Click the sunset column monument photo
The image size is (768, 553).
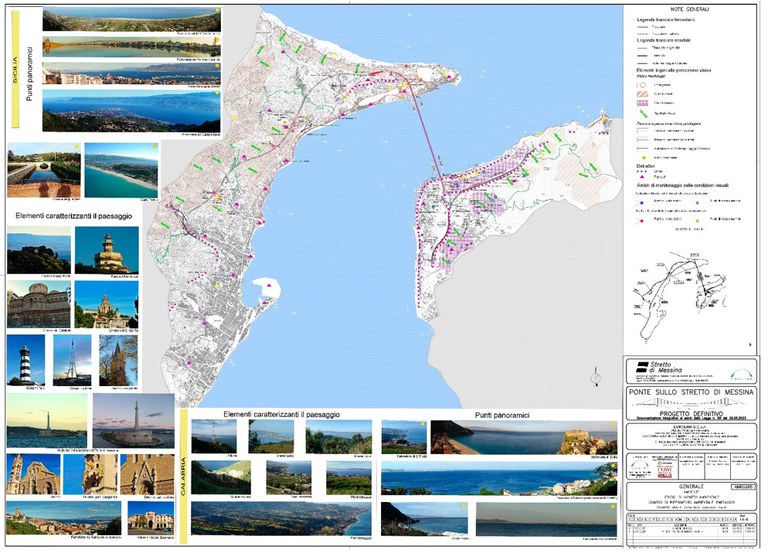(133, 420)
